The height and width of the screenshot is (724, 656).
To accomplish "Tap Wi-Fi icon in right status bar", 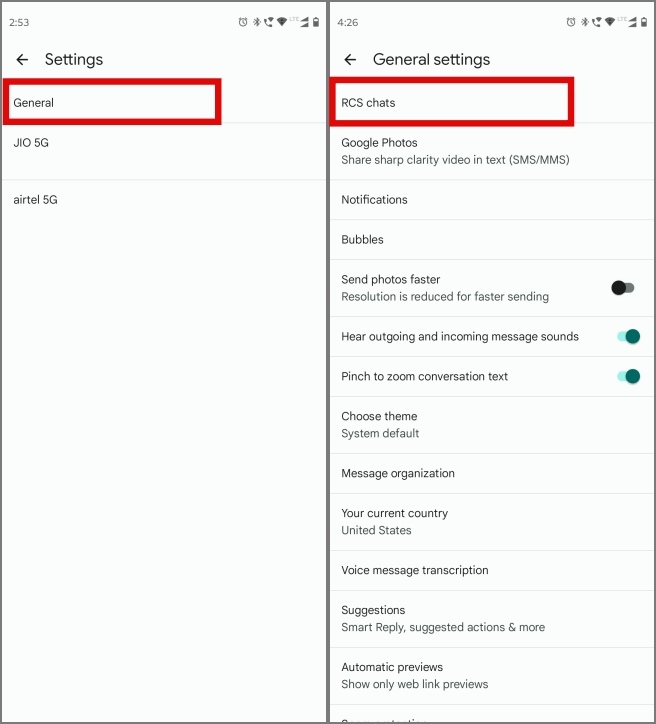I will tap(610, 22).
